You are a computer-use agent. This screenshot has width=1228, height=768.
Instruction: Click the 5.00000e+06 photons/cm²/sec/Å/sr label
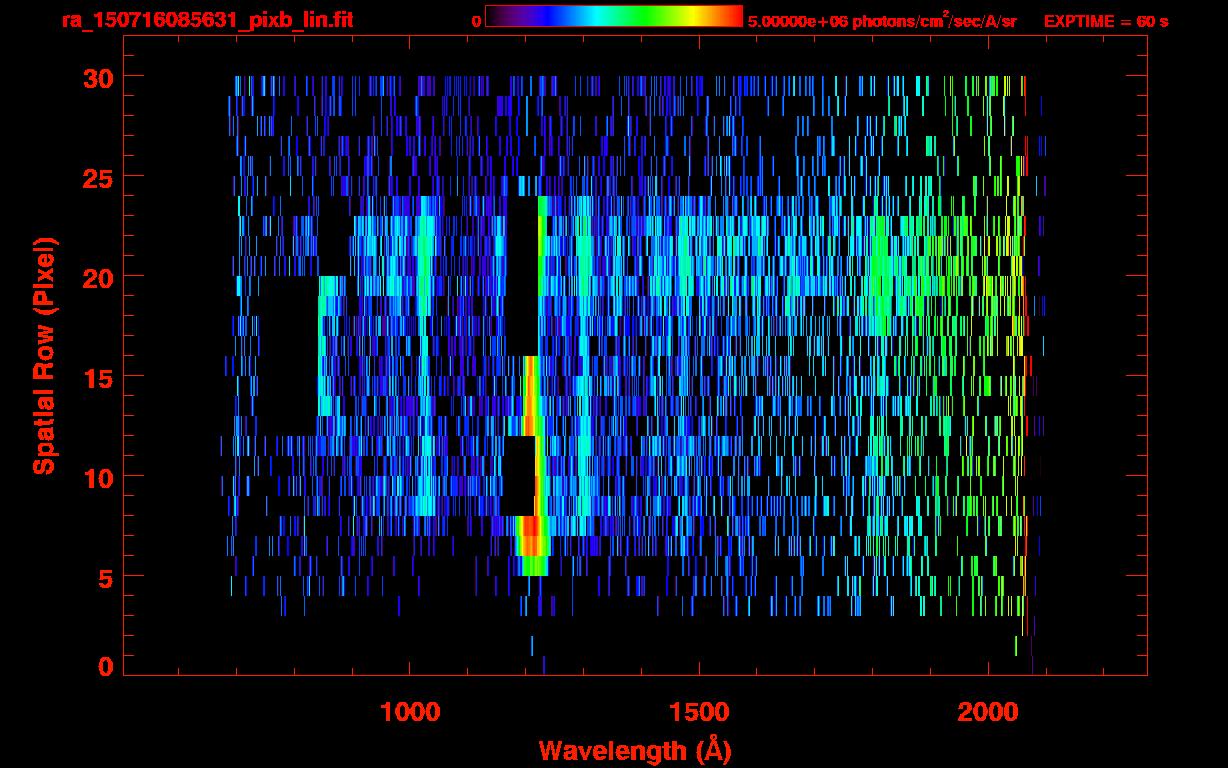(x=882, y=20)
